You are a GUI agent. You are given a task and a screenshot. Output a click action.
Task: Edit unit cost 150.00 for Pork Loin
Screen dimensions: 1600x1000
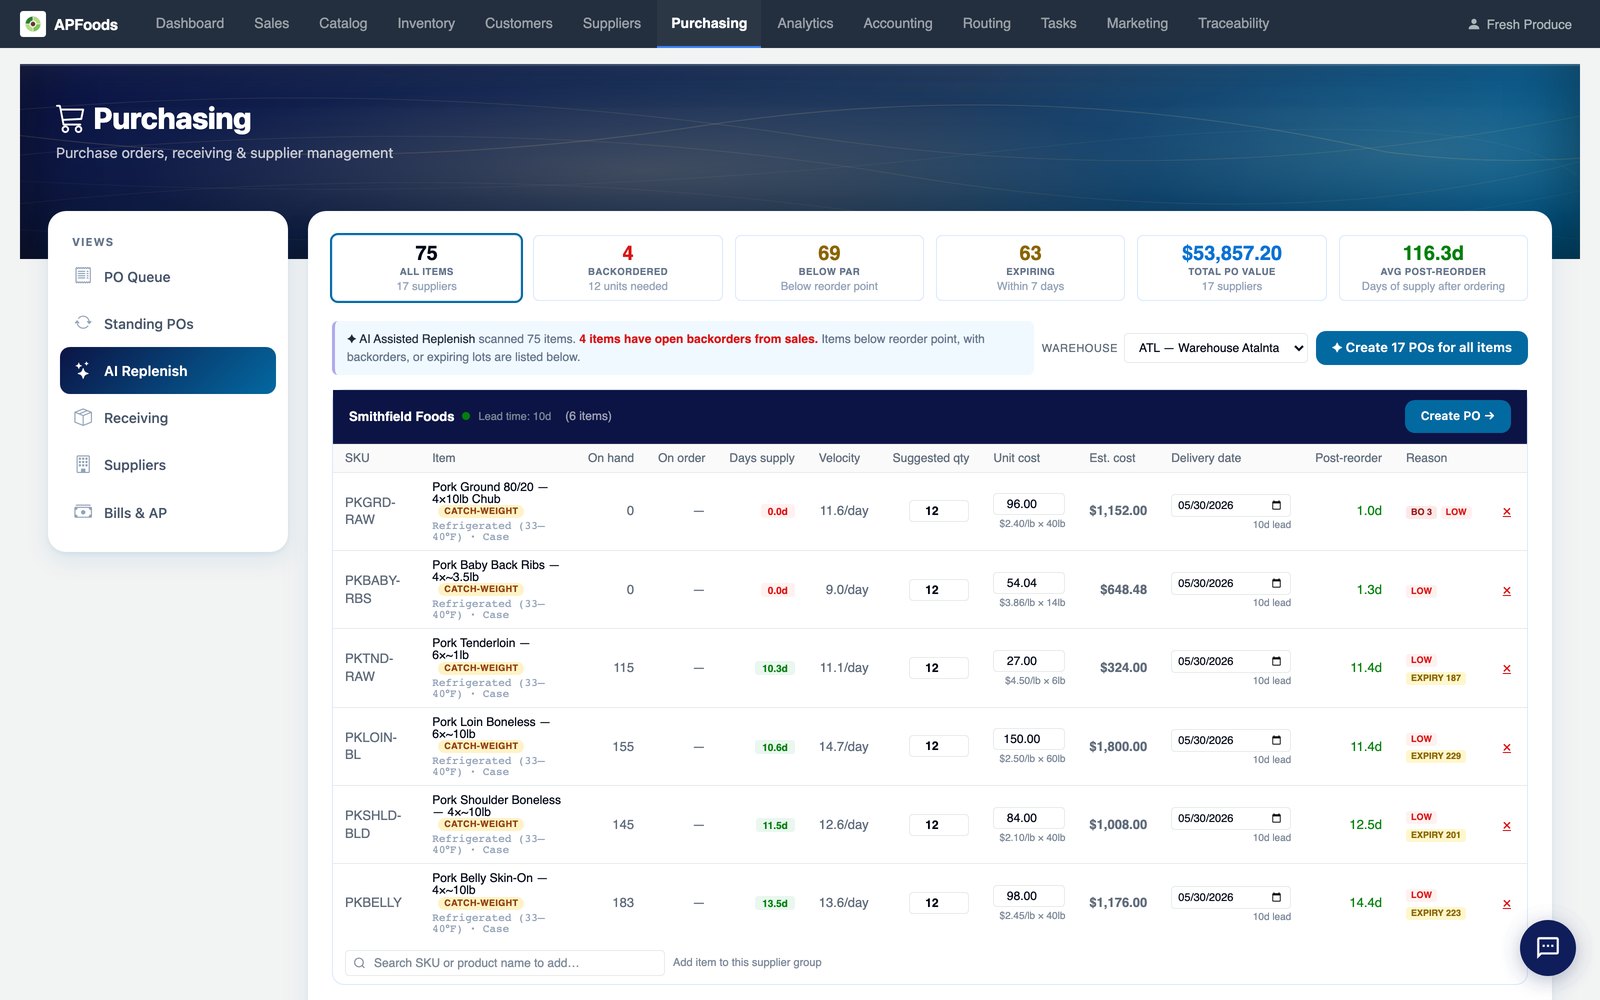tap(1028, 739)
